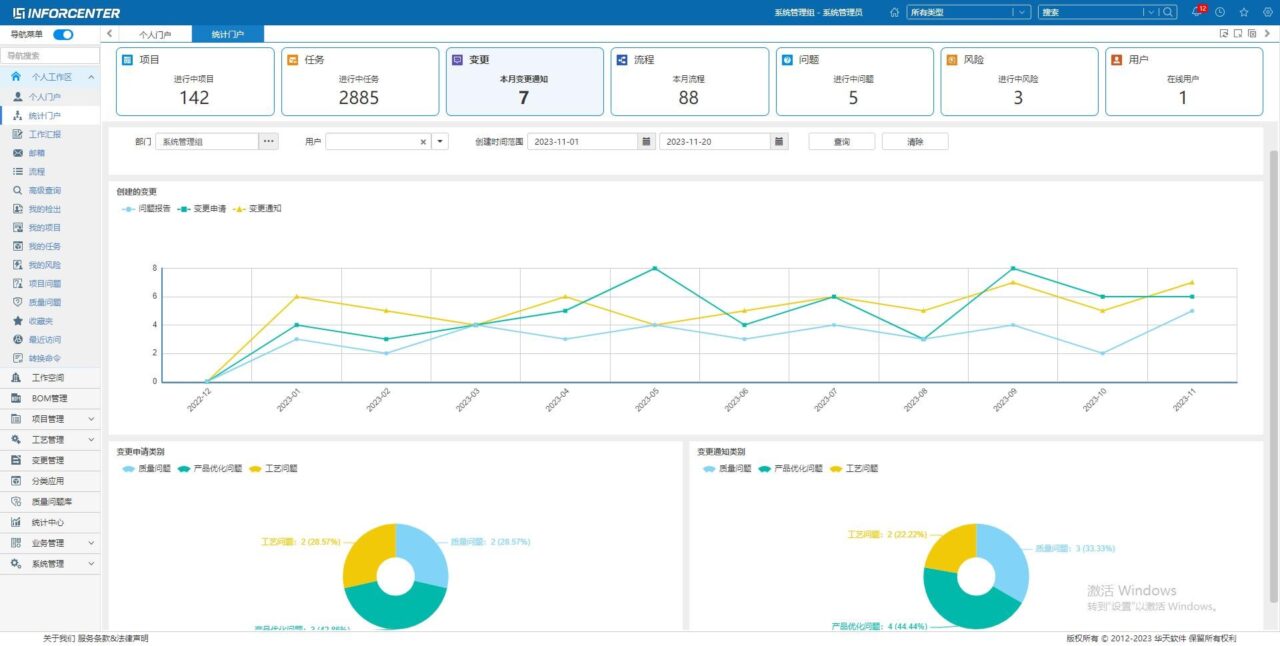Open the home icon in header
Image resolution: width=1280 pixels, height=646 pixels.
[x=894, y=13]
